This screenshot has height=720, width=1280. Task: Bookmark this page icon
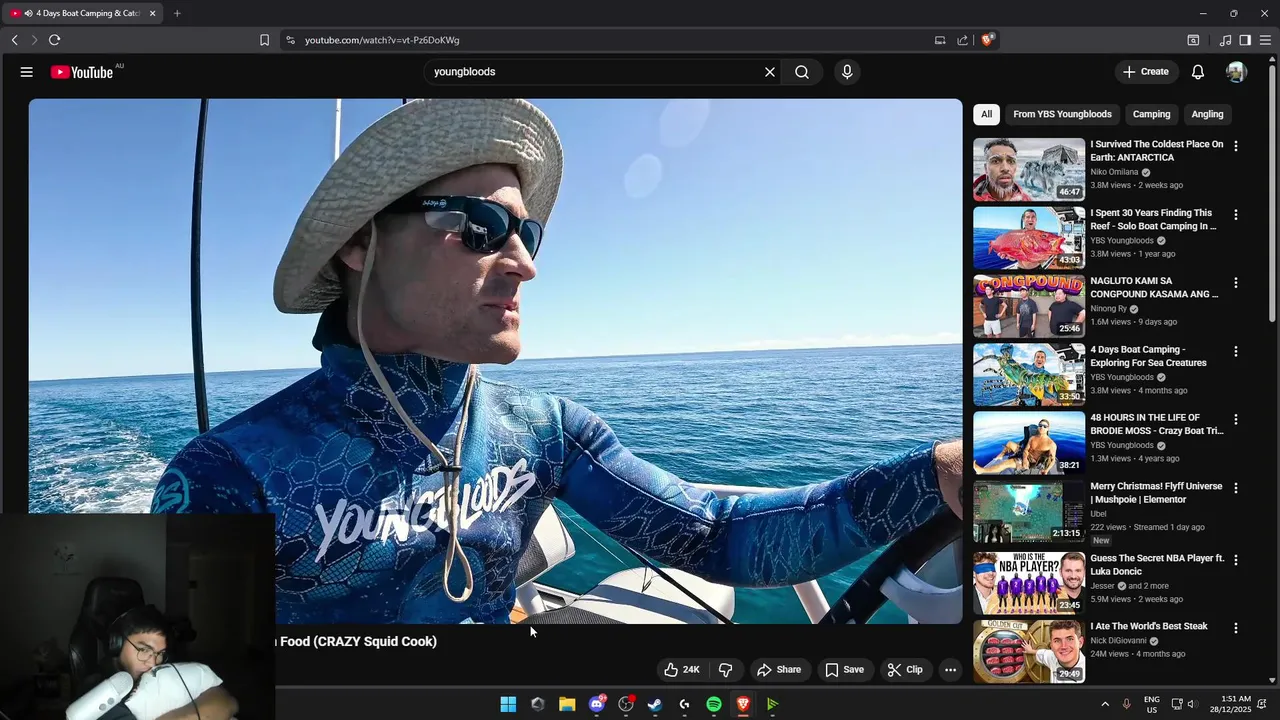tap(264, 40)
